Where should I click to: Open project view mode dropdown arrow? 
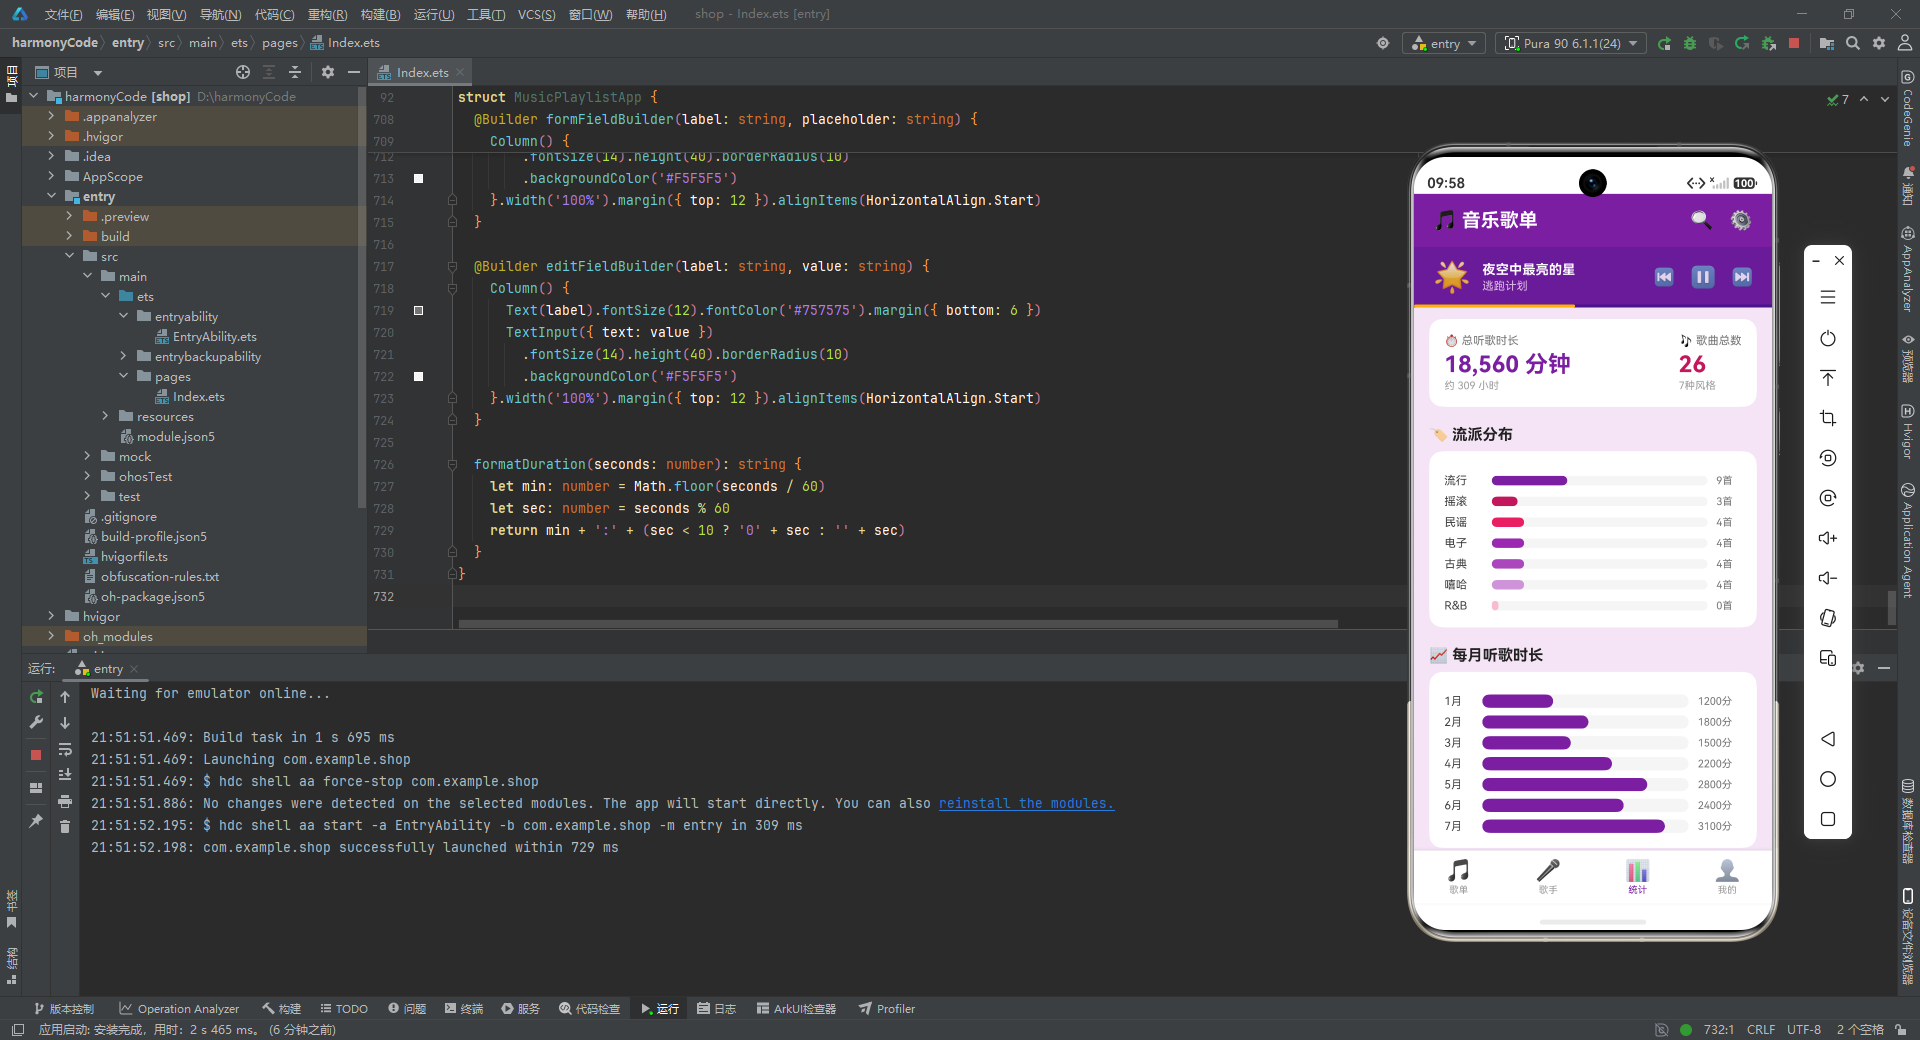pos(98,73)
